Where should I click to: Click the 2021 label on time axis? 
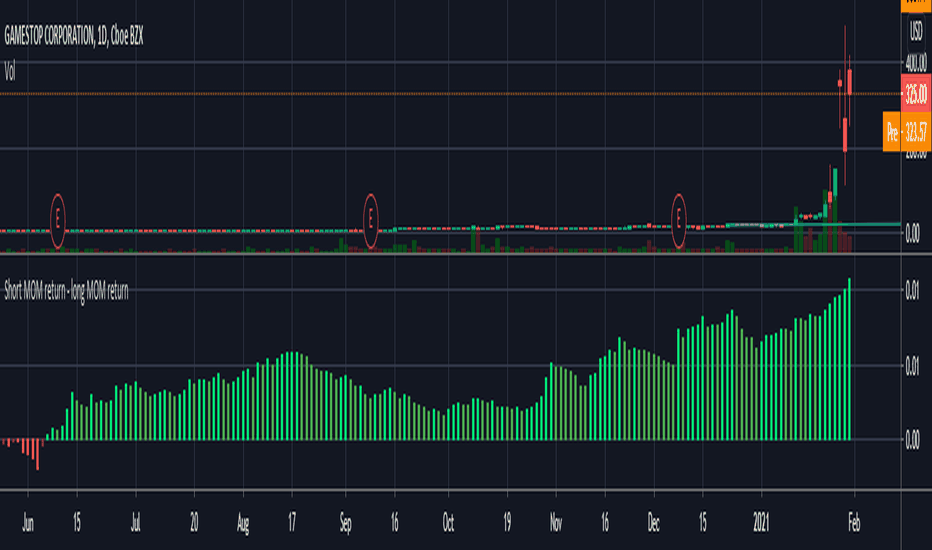tap(761, 523)
